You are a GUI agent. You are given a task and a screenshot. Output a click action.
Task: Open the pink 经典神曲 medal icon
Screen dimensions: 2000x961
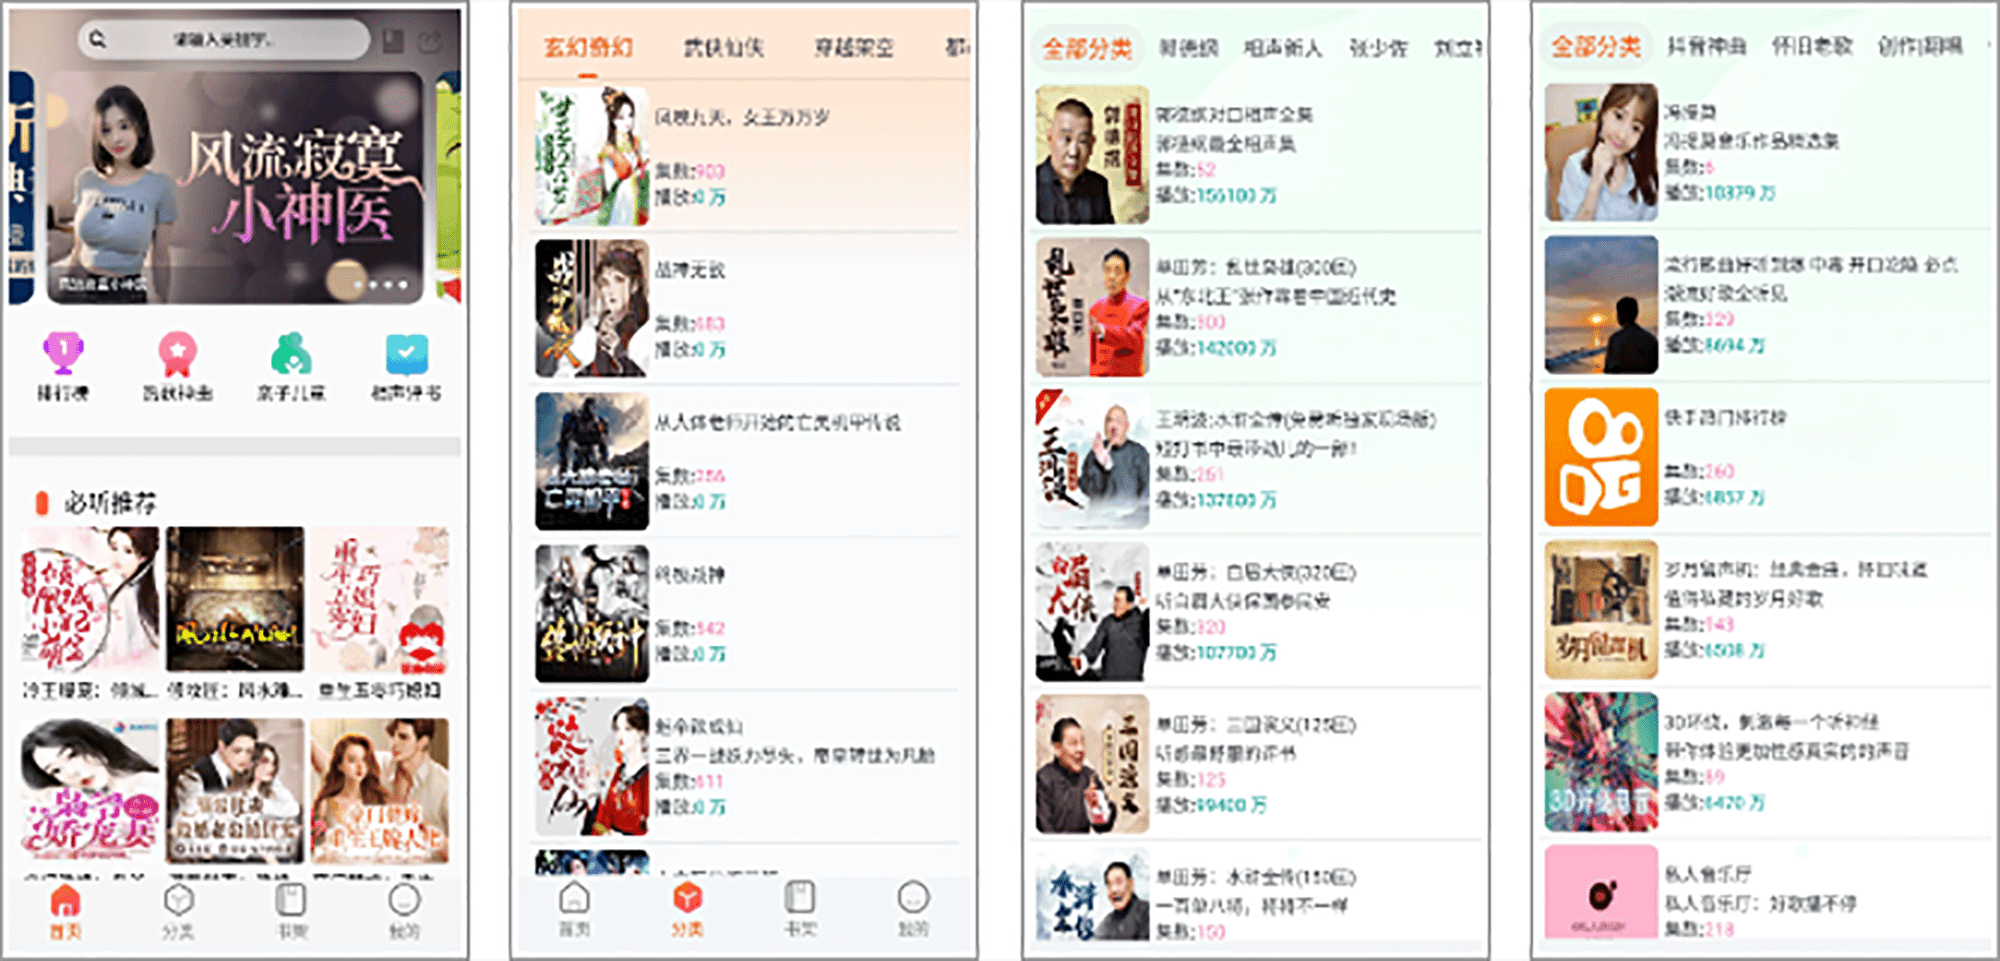[178, 354]
